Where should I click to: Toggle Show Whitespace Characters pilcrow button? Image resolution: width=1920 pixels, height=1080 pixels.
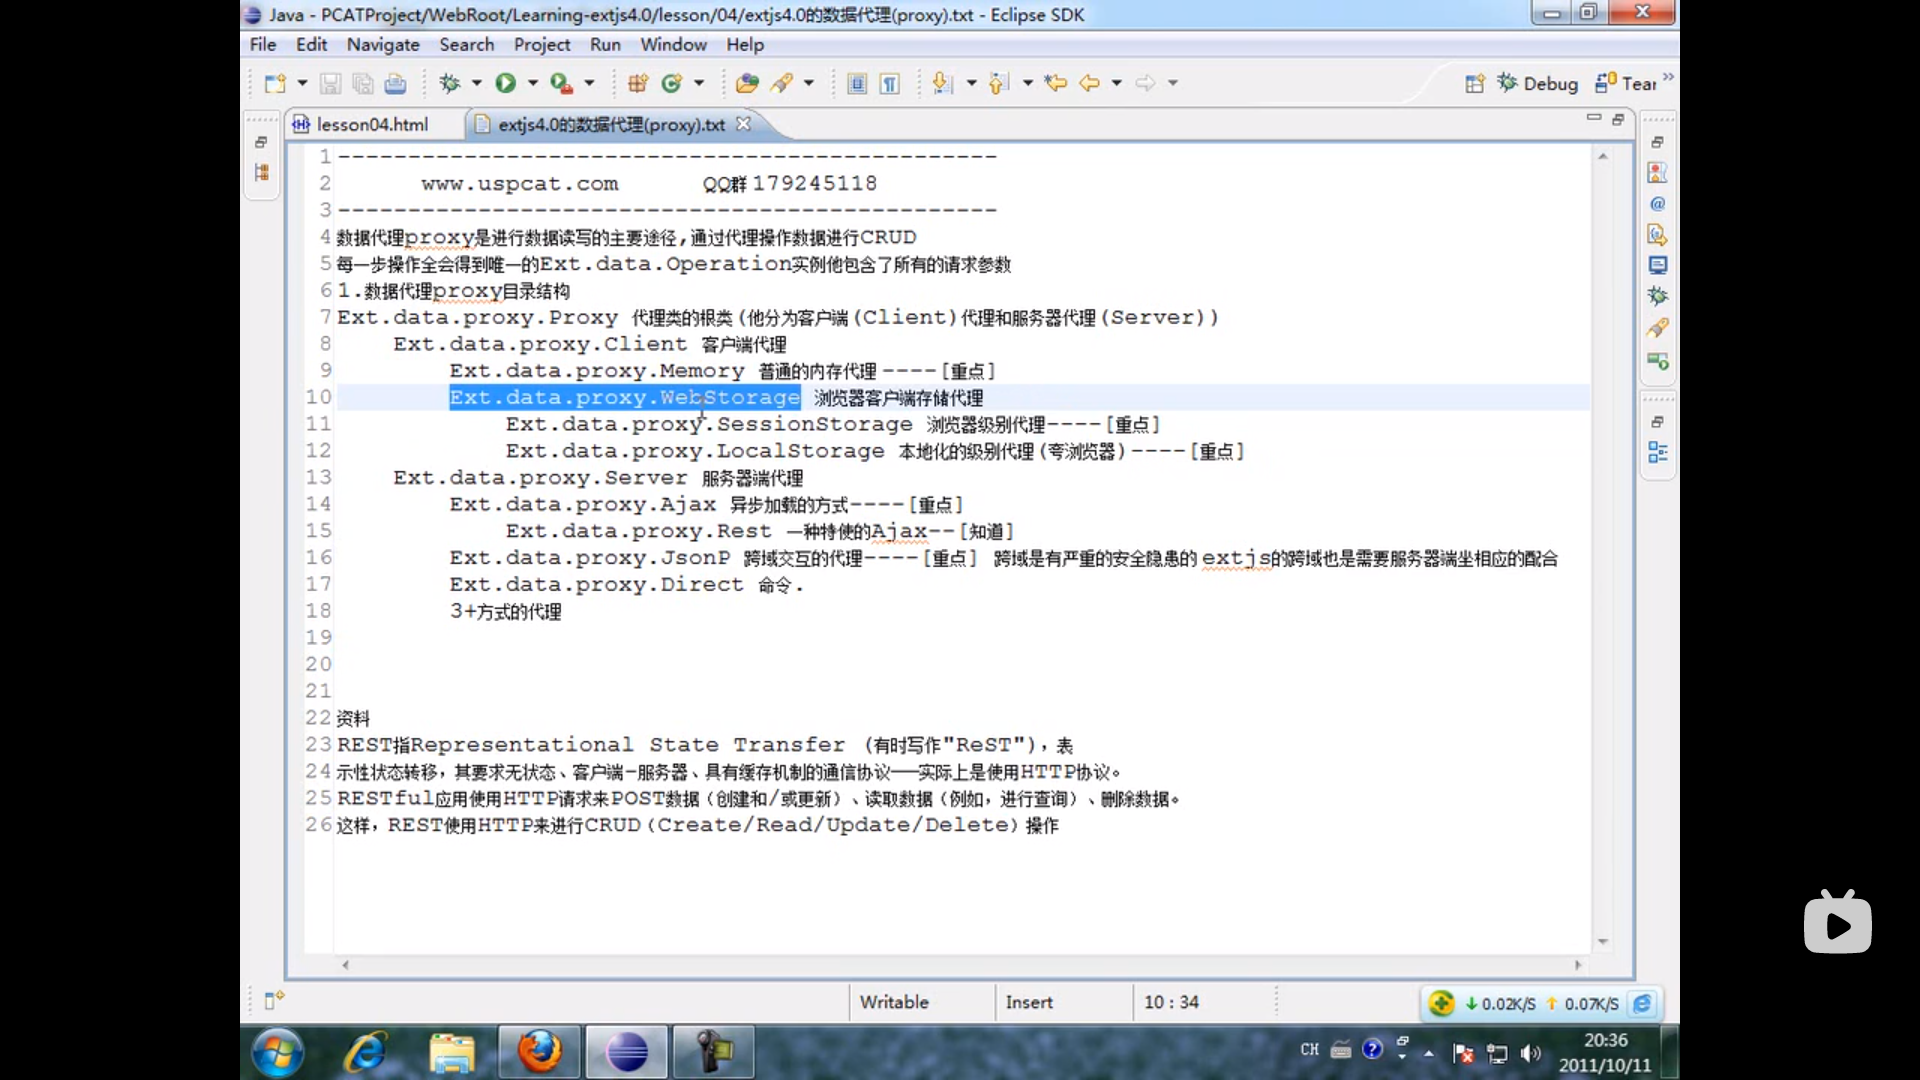889,83
